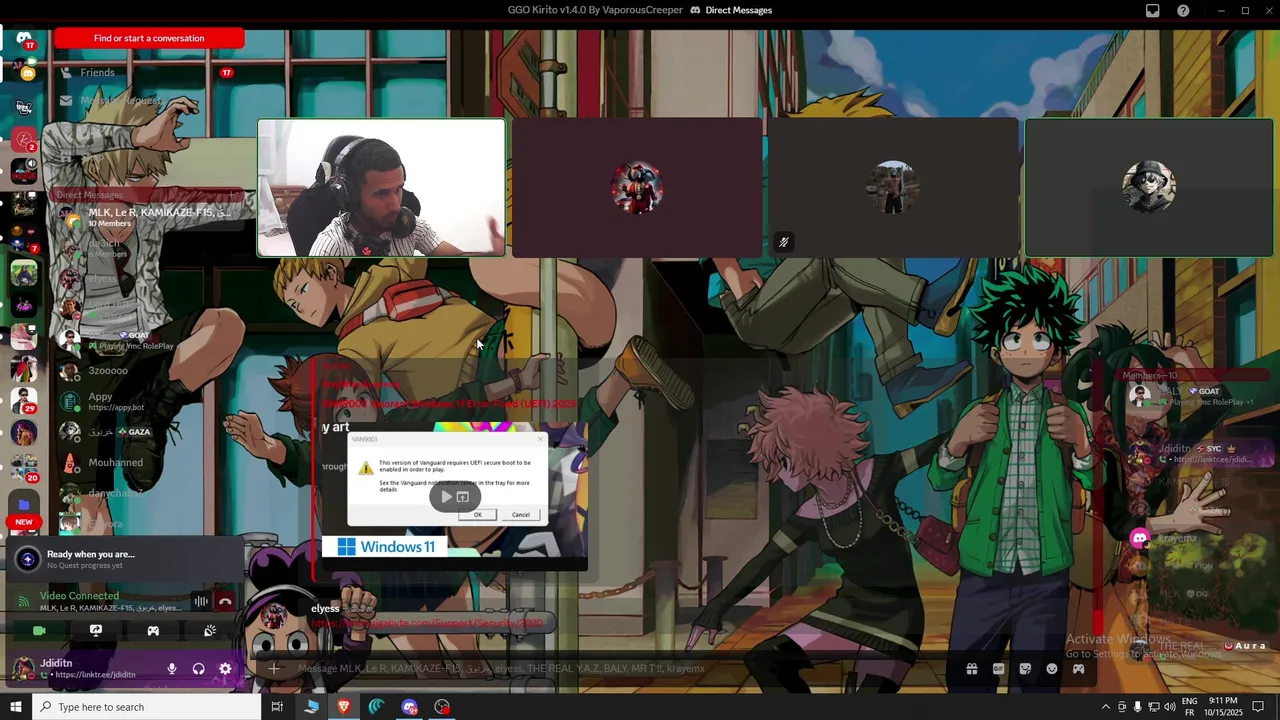1280x720 pixels.
Task: Click the message attachment plus button
Action: point(274,668)
